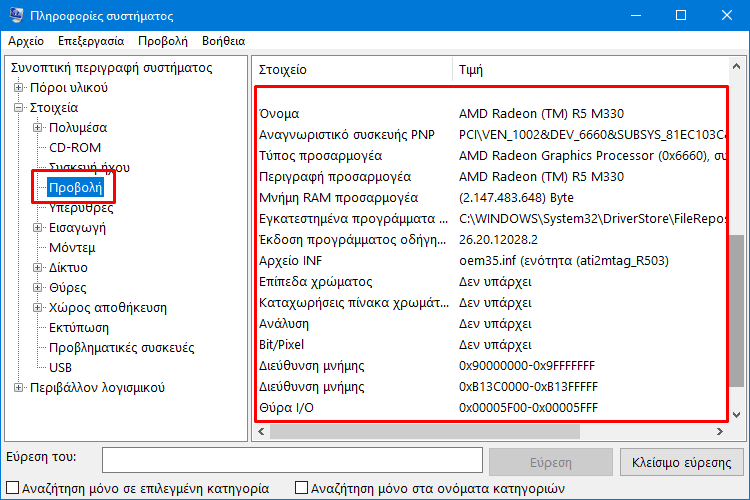The width and height of the screenshot is (750, 500).
Task: Open the Επεξεργασία menu
Action: [x=91, y=41]
